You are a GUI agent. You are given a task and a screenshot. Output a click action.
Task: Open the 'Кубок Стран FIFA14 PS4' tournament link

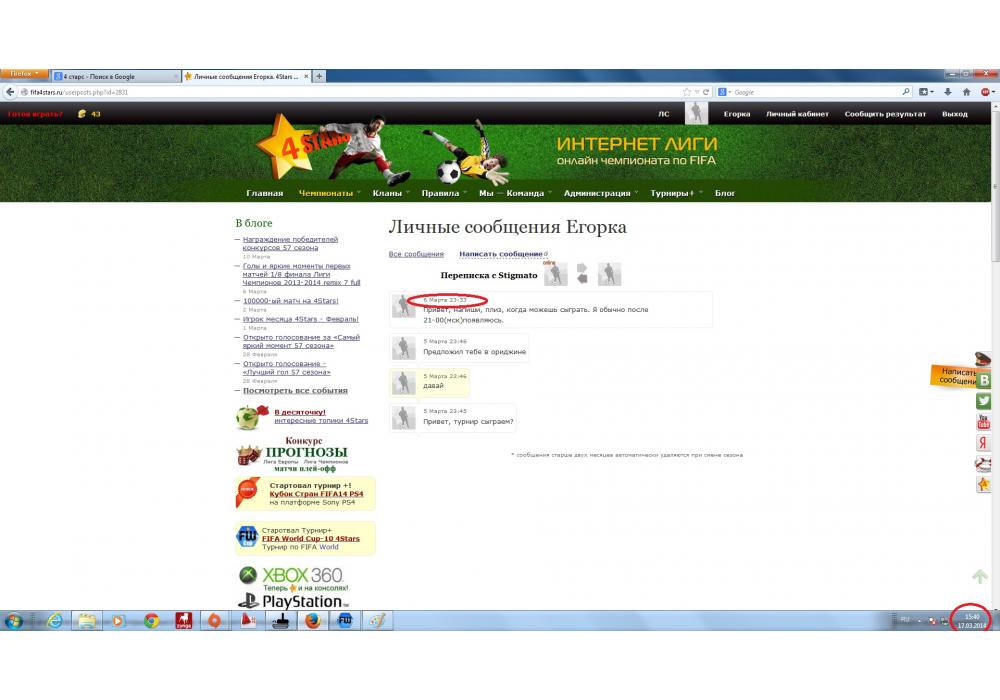click(x=316, y=494)
